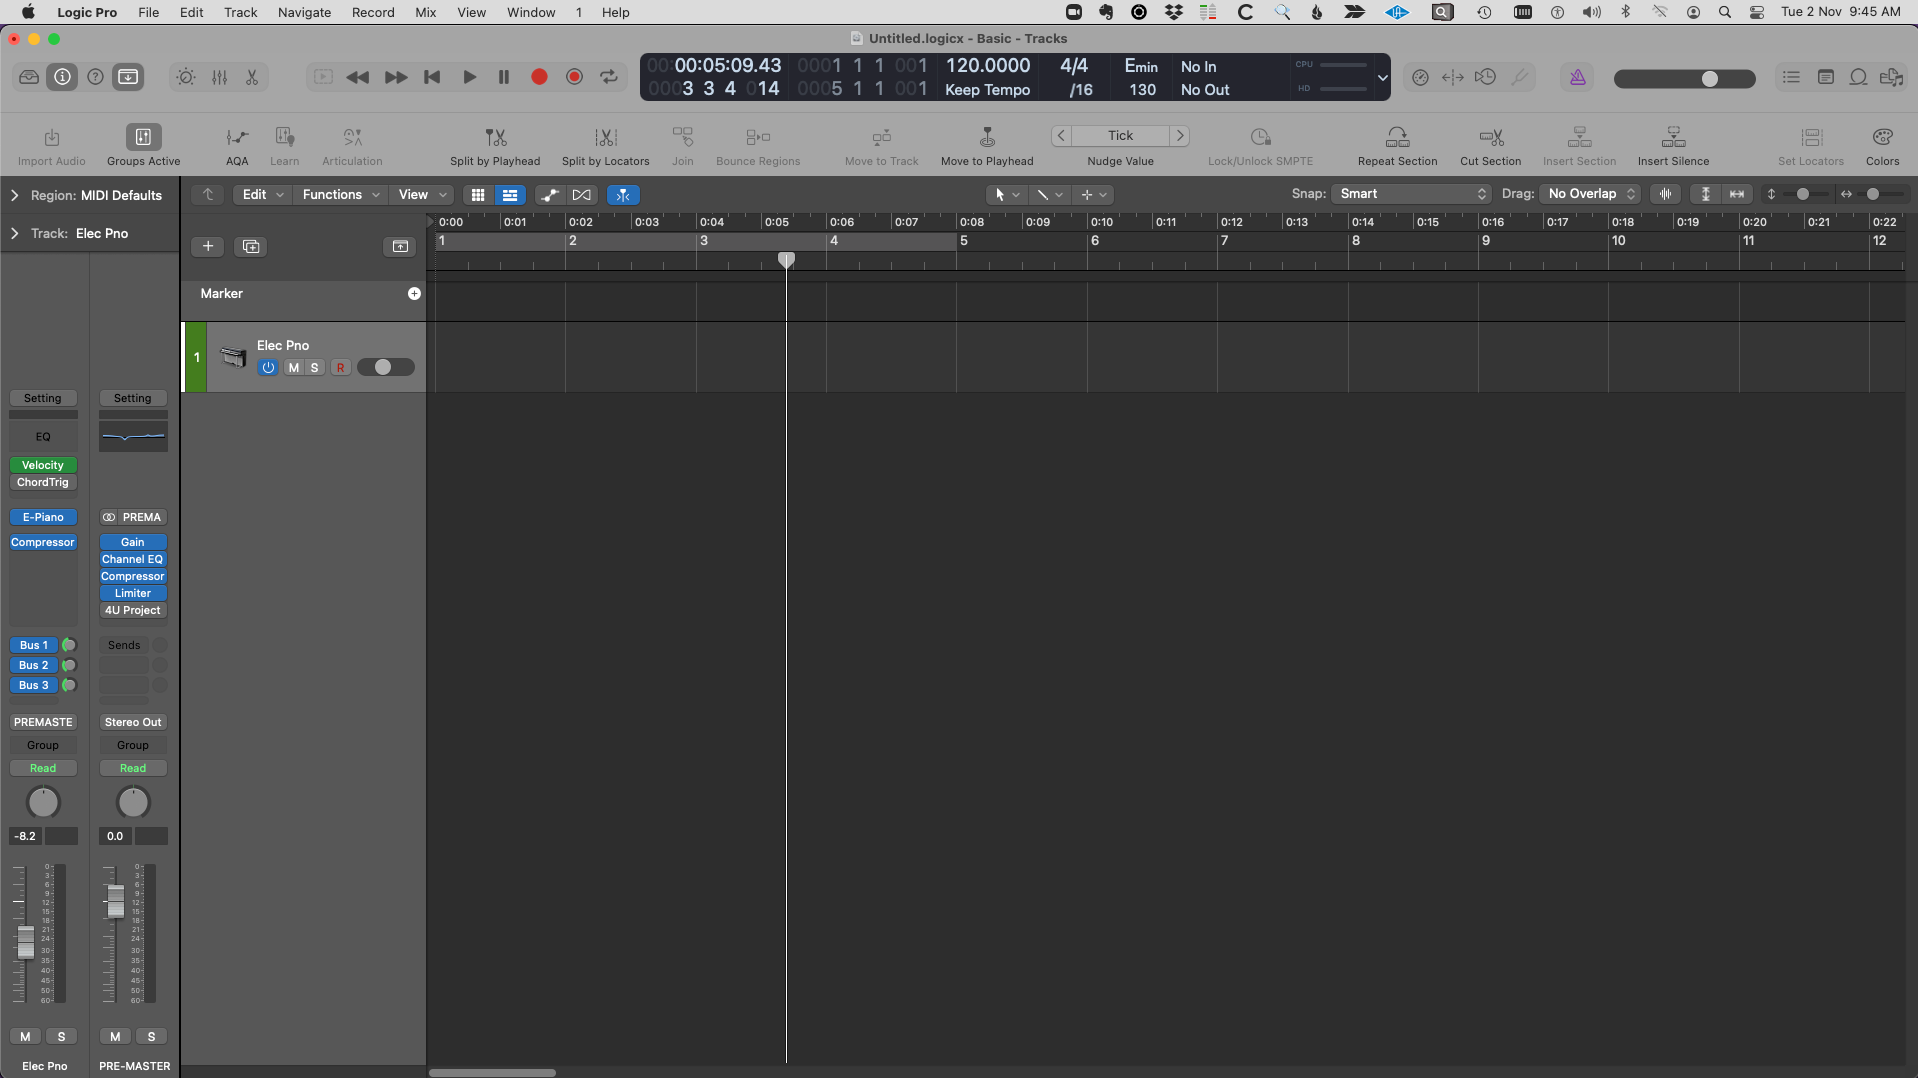Viewport: 1918px width, 1078px height.
Task: Select the Split by Playhead tool
Action: point(495,143)
